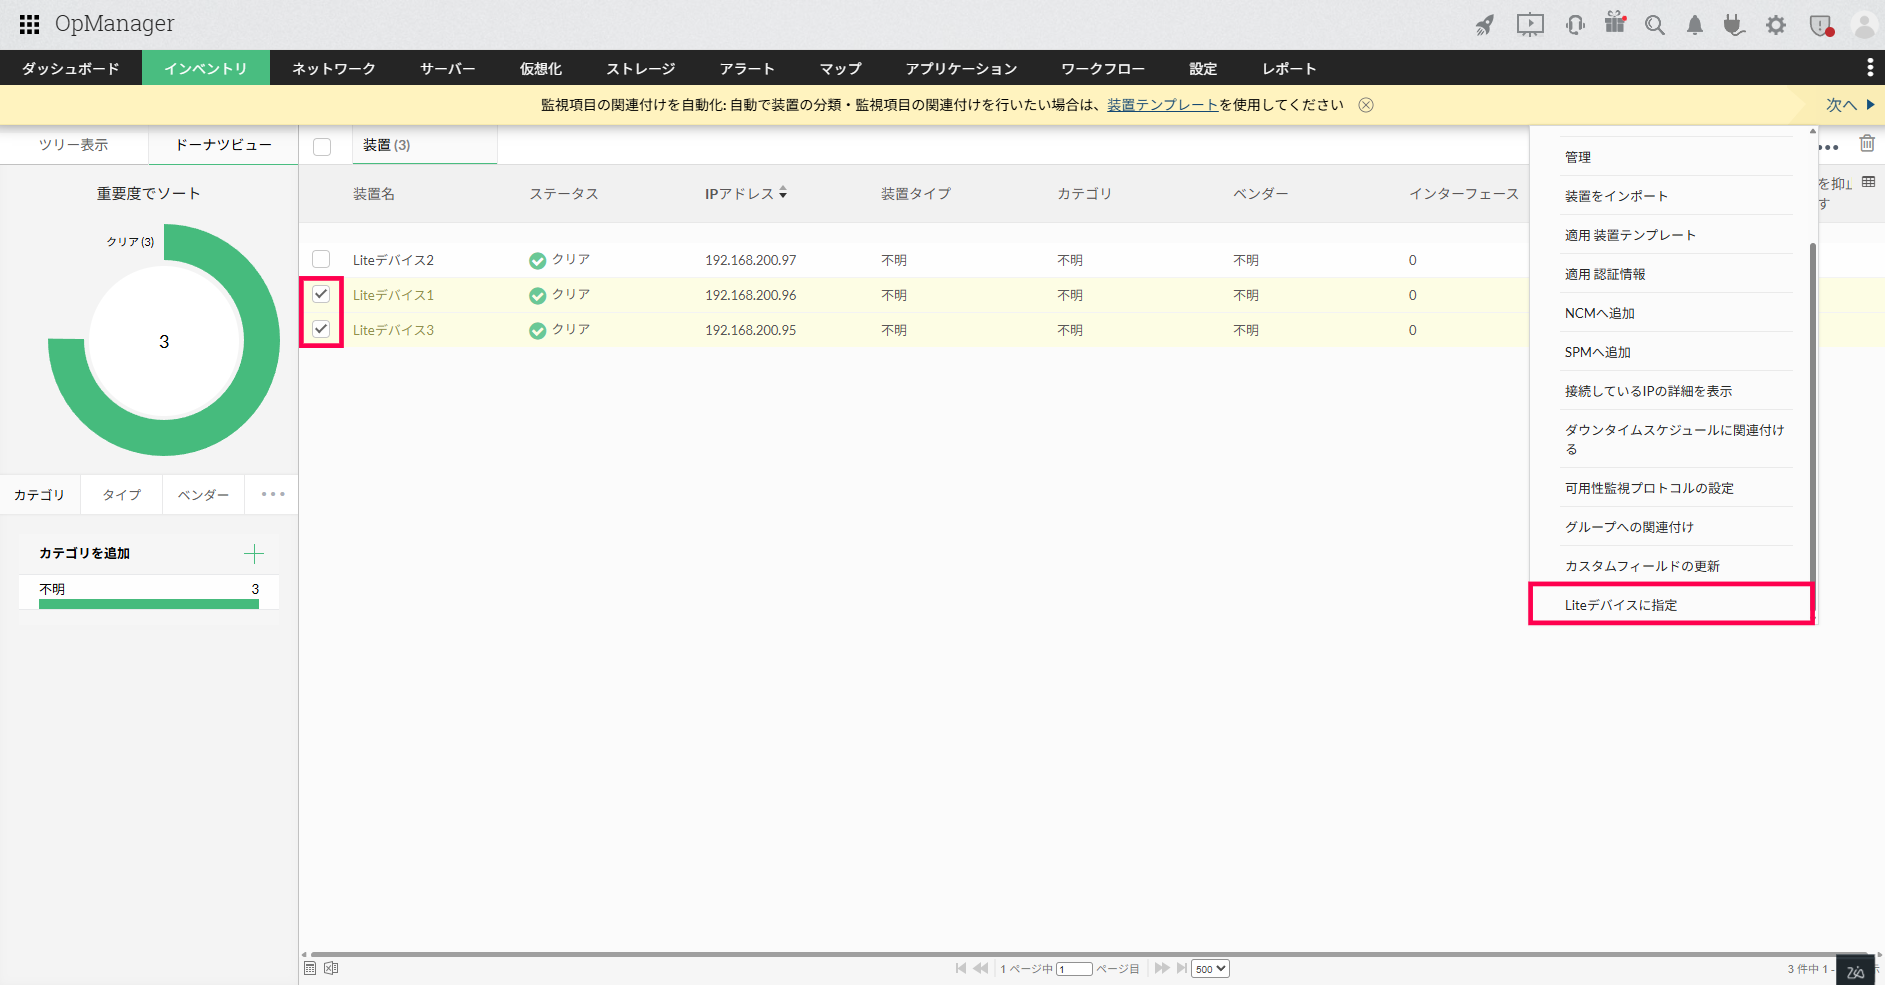Select Liteデバイスに指定 menu item
The width and height of the screenshot is (1885, 985).
1620,605
